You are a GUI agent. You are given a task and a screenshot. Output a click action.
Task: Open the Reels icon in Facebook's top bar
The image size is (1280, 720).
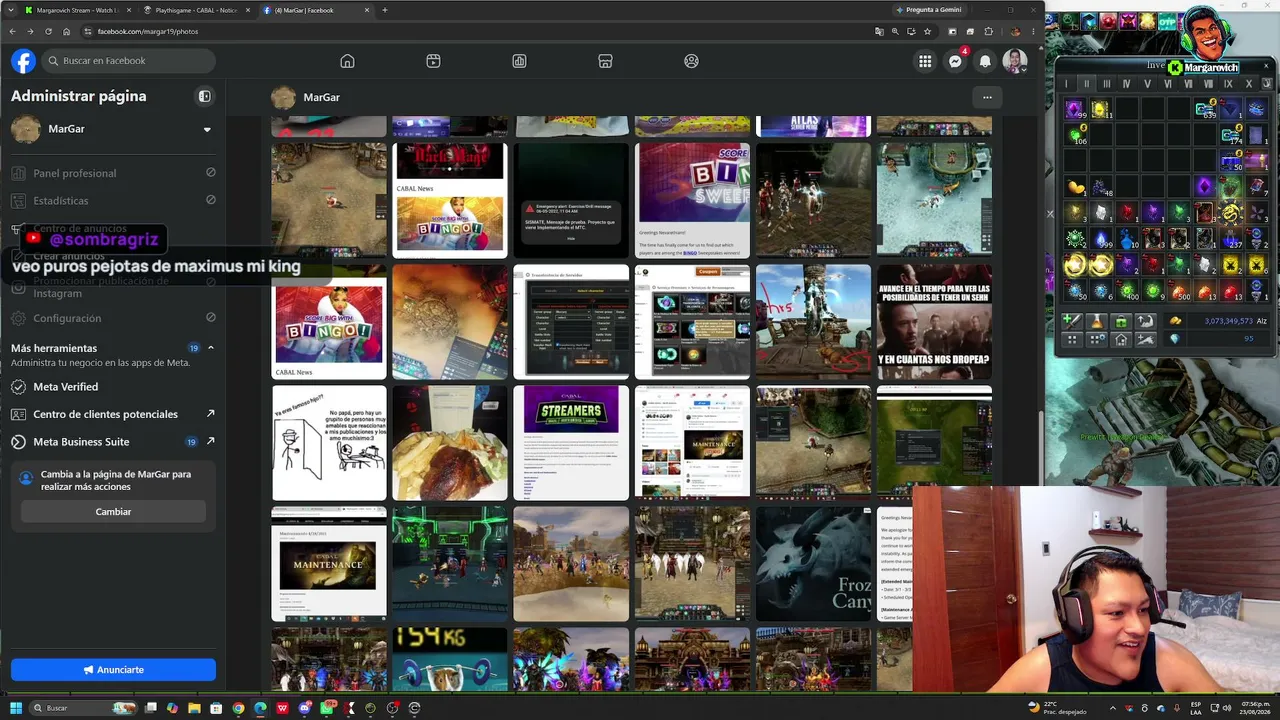(x=433, y=61)
